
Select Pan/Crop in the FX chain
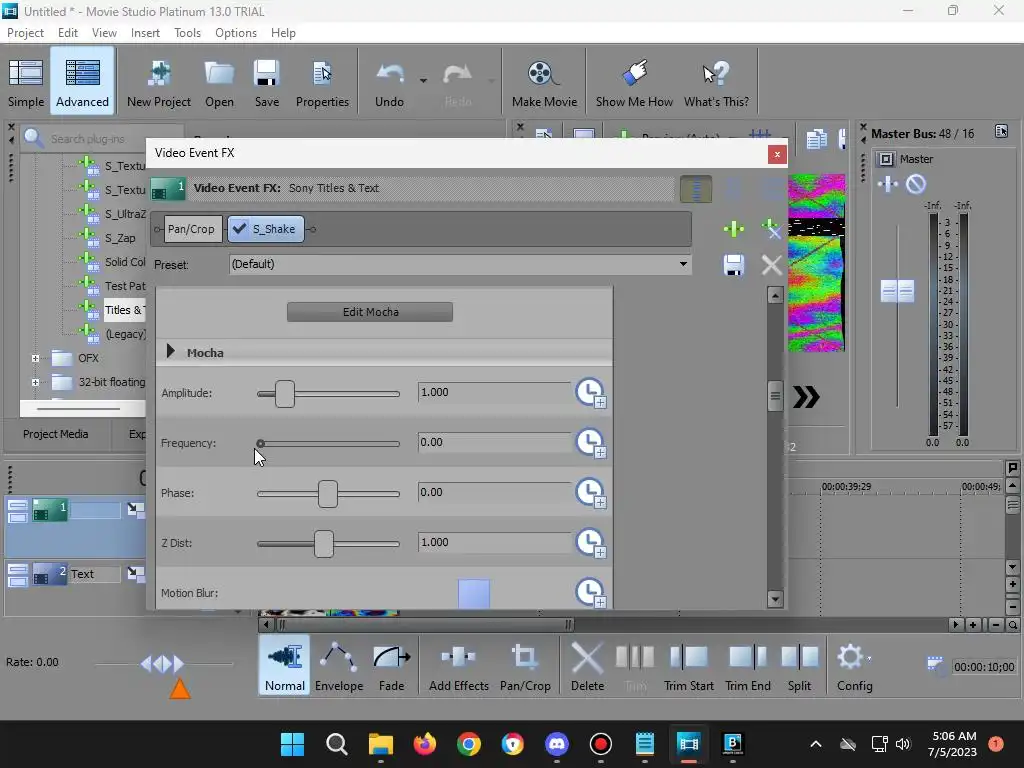tap(191, 229)
